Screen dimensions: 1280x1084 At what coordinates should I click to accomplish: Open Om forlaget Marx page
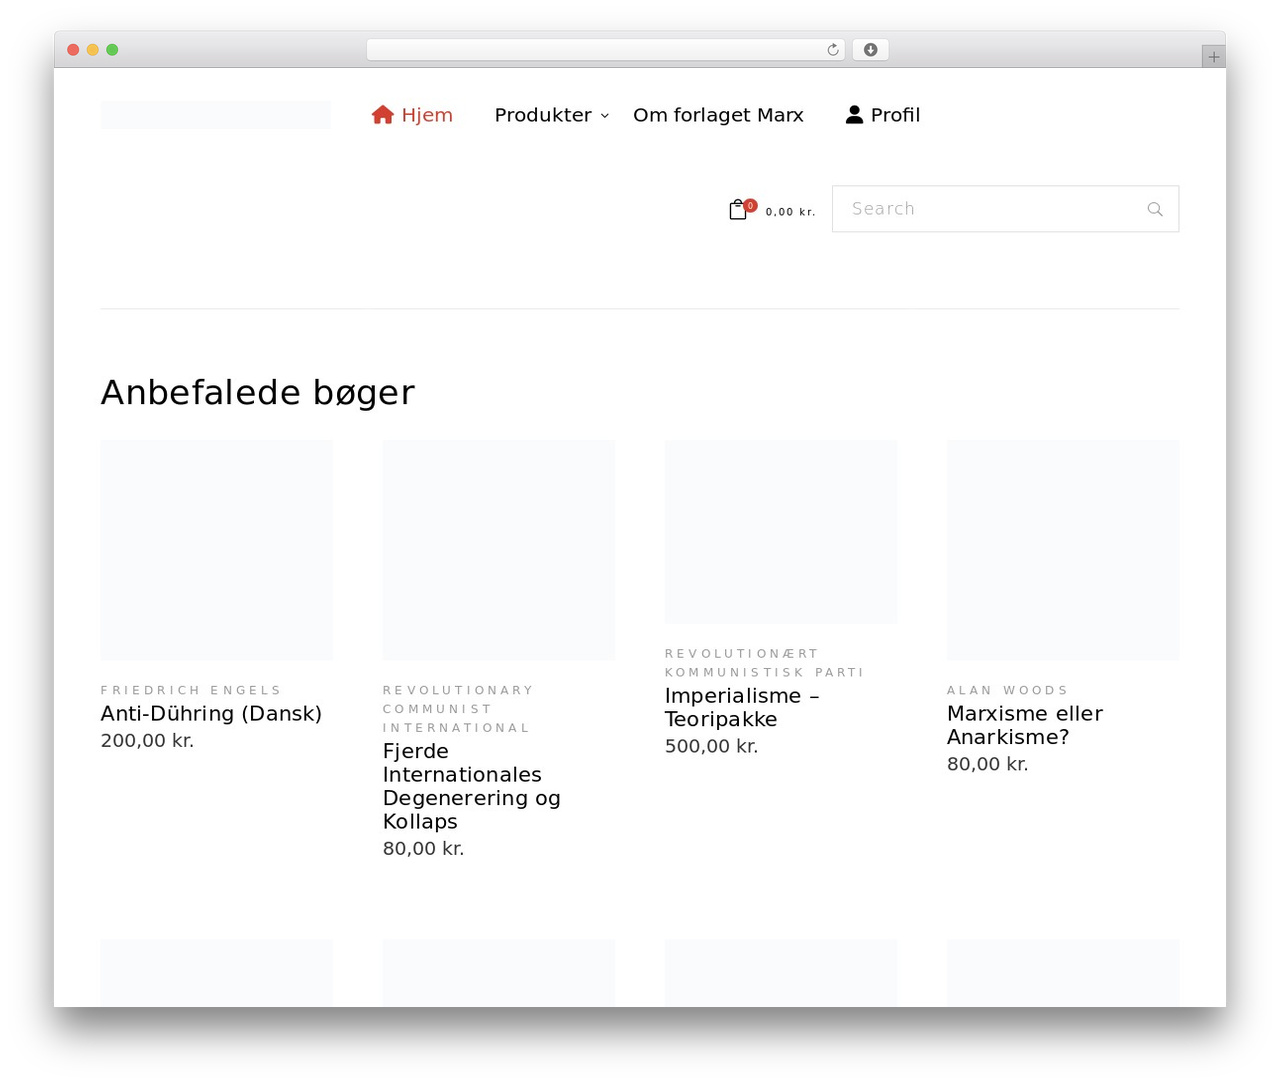pyautogui.click(x=718, y=115)
